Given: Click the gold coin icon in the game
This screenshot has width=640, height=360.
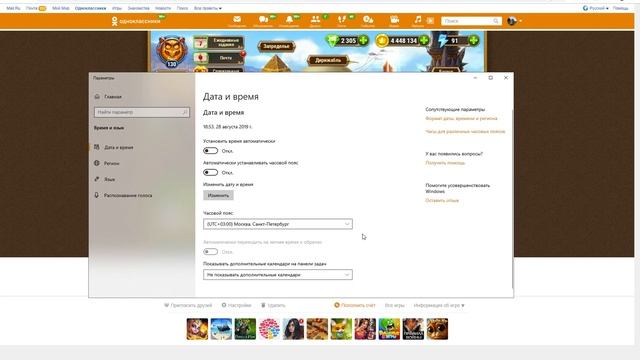Looking at the screenshot, I should [x=382, y=40].
